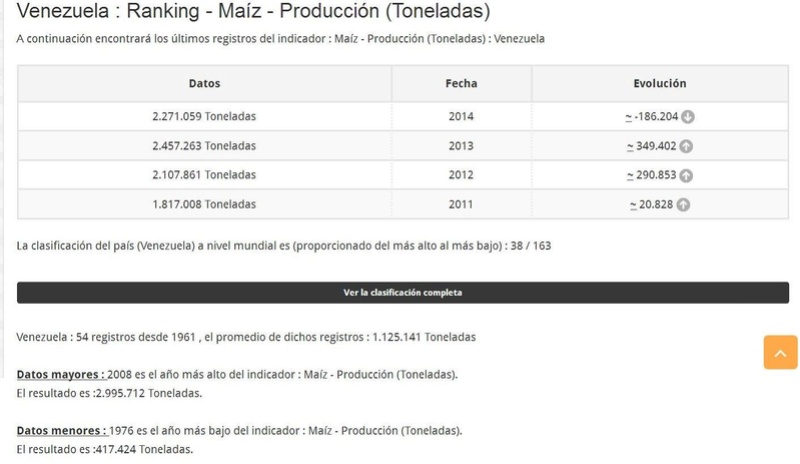Image resolution: width=800 pixels, height=464 pixels.
Task: Click the ~ -186.204 evolution value
Action: point(652,116)
